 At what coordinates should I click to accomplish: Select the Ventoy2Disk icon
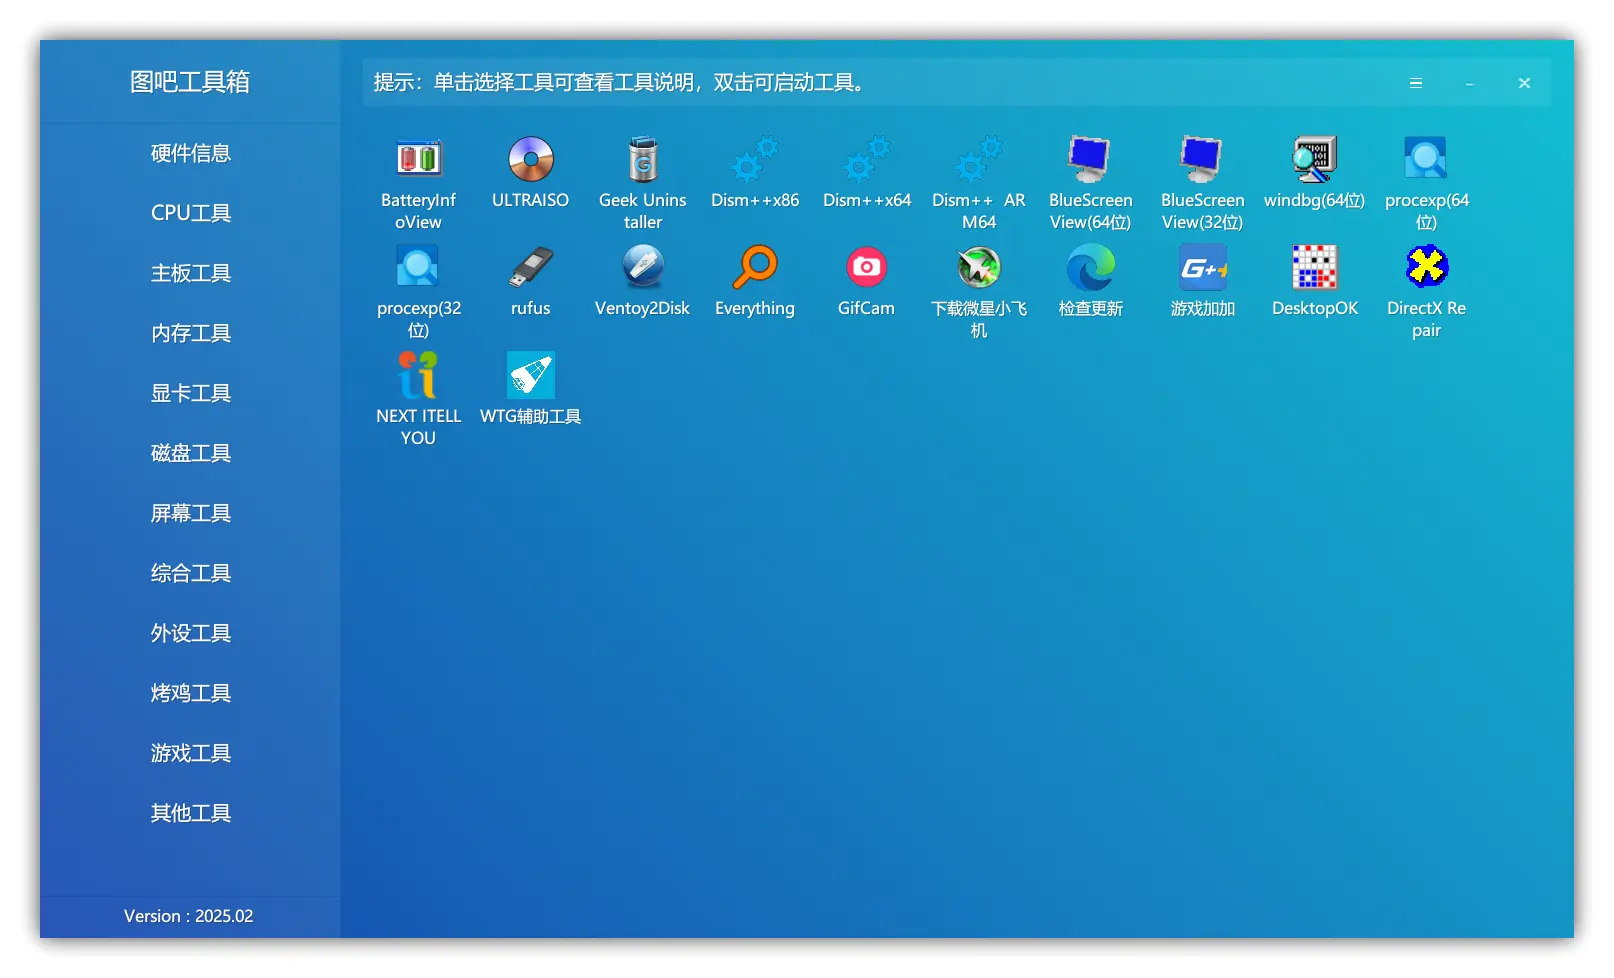[x=643, y=267]
